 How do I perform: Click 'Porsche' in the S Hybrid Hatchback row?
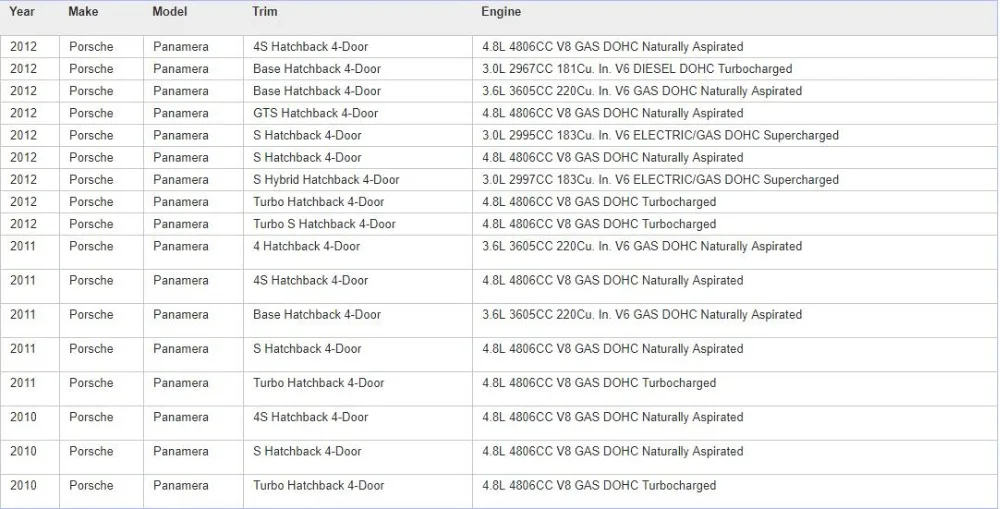click(x=91, y=180)
